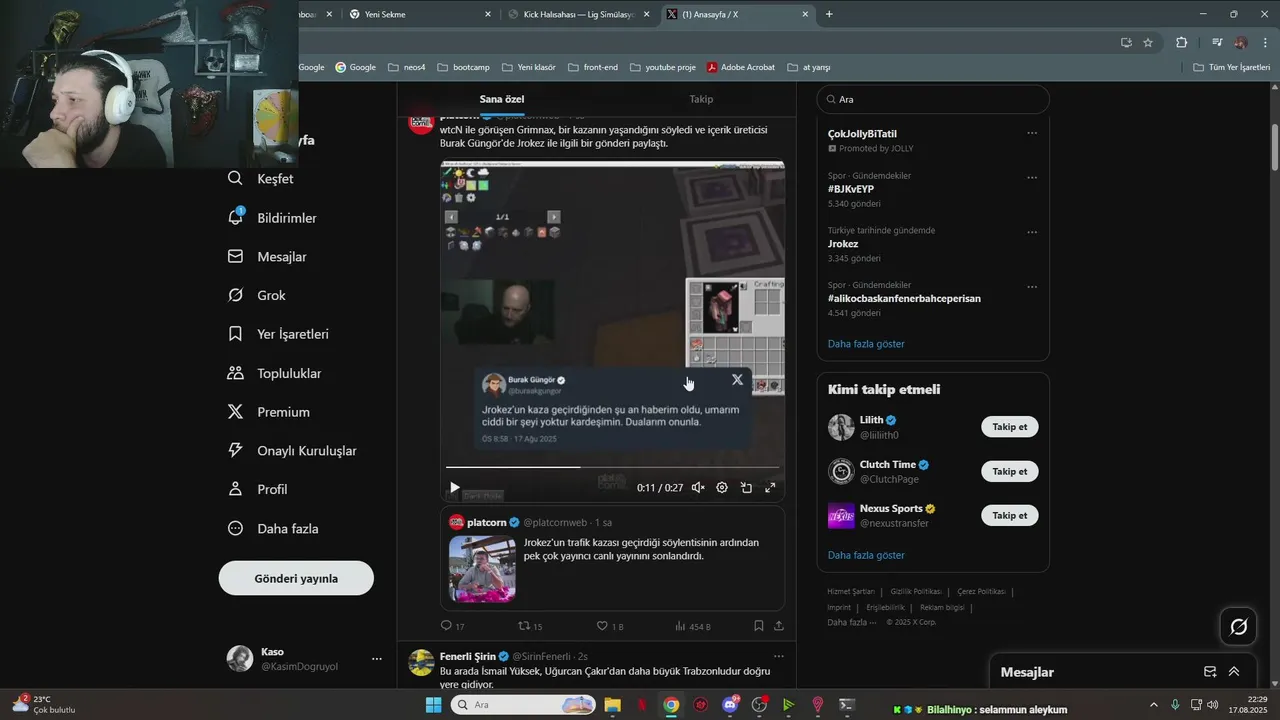The width and height of the screenshot is (1280, 720).
Task: Open Gizlilik Politikası footer link
Action: tap(915, 591)
